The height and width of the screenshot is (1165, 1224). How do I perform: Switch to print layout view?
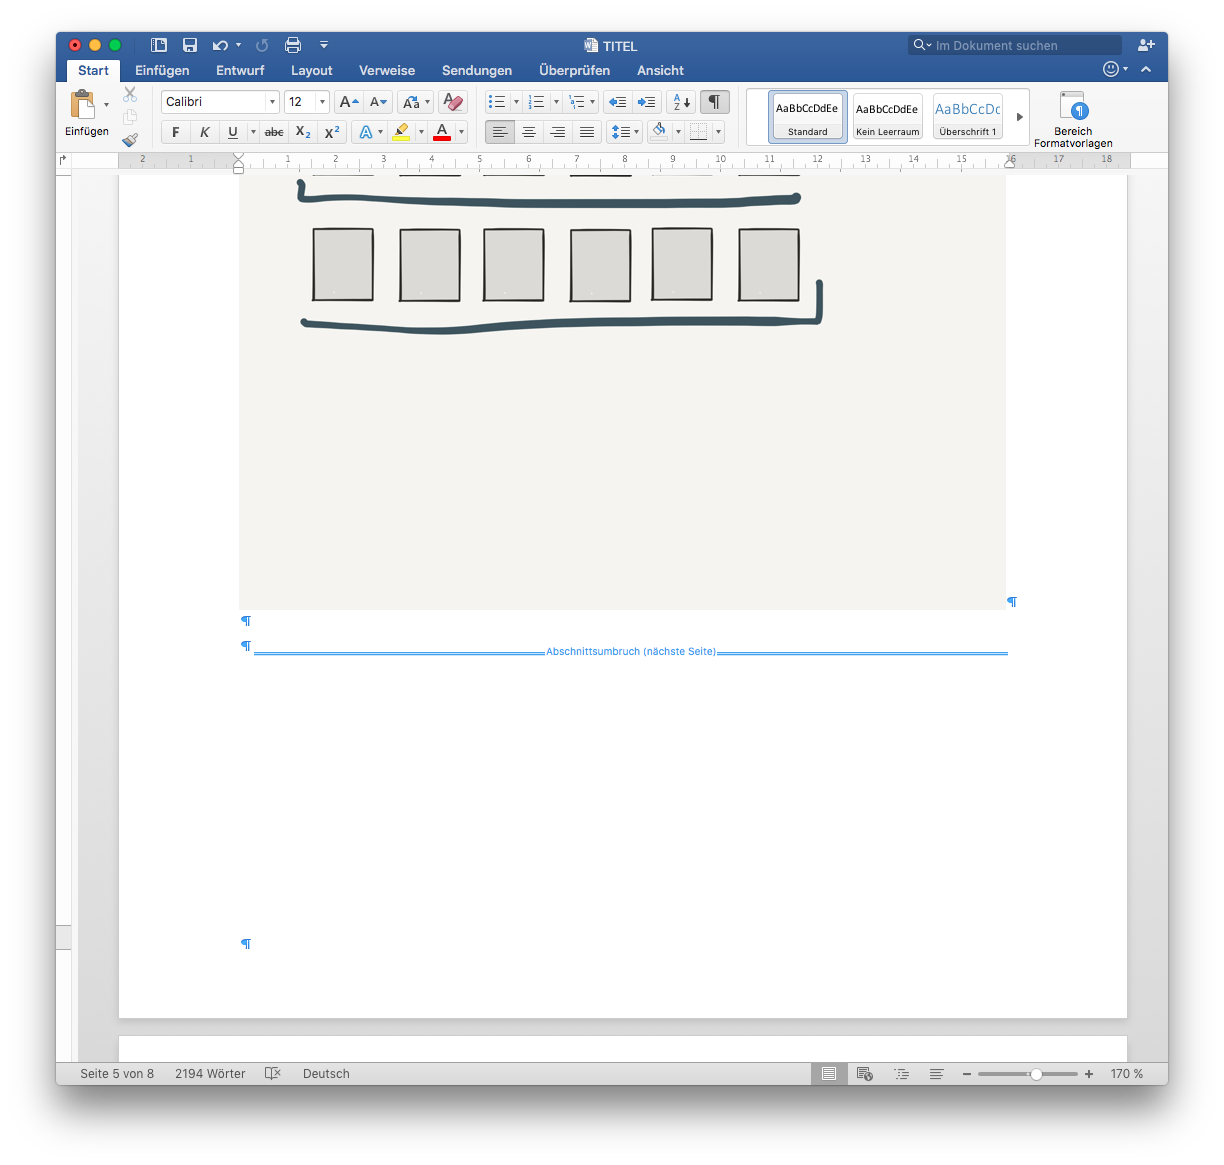(829, 1073)
